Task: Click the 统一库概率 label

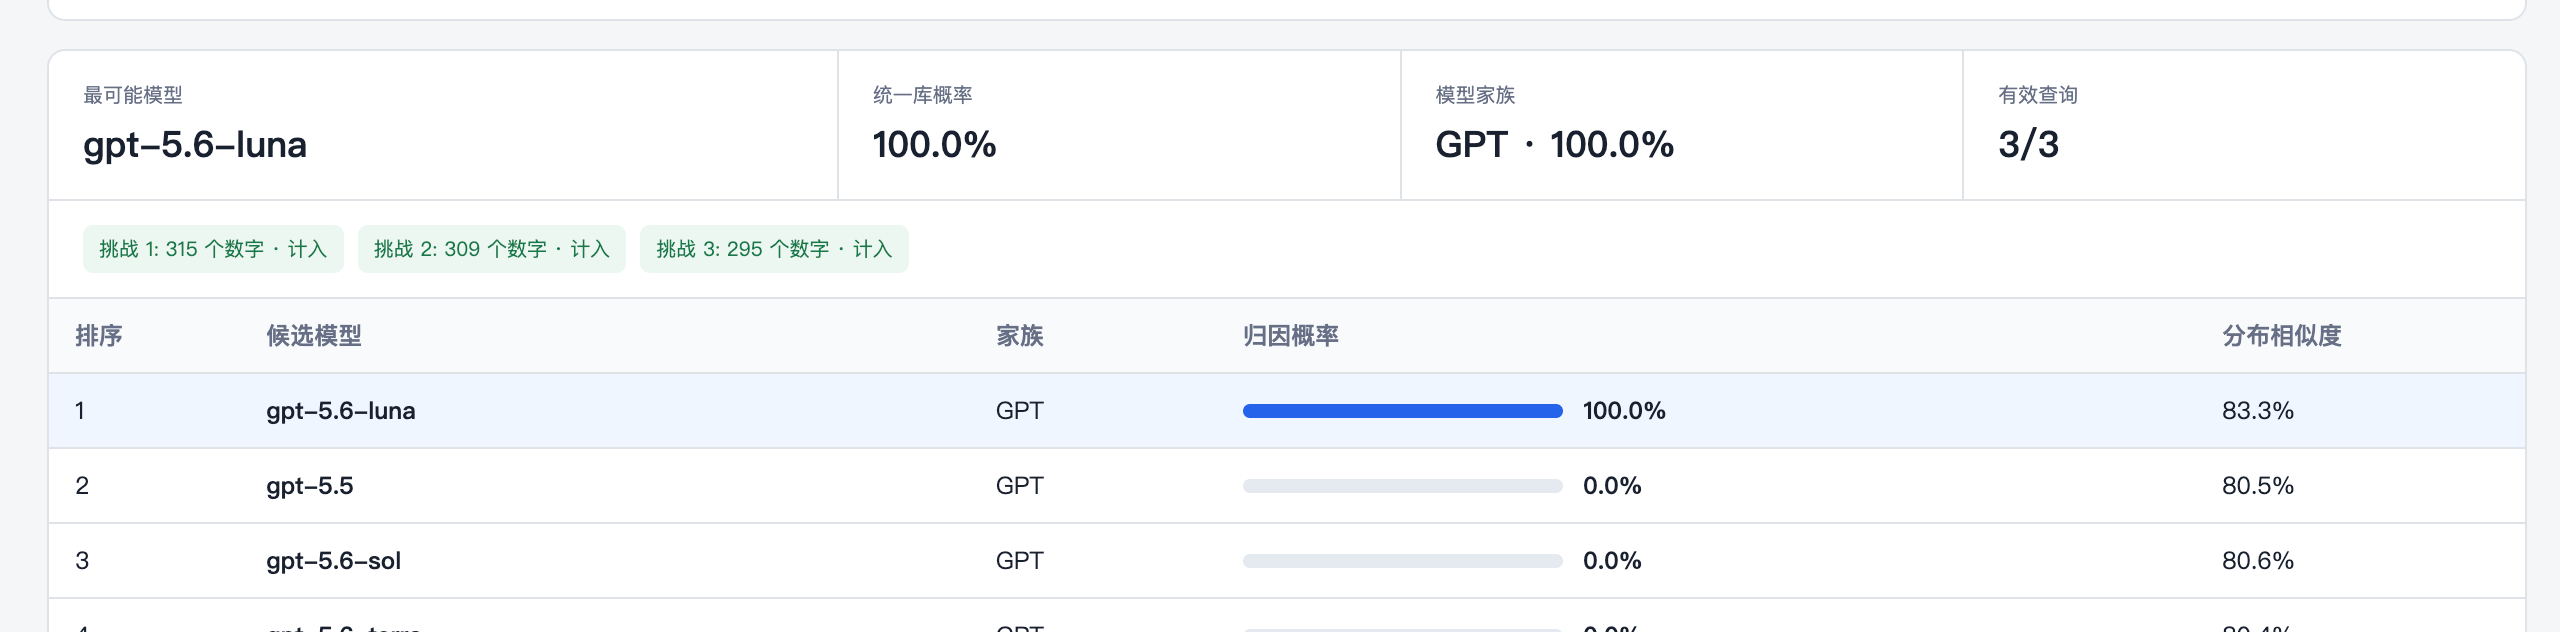Action: coord(923,95)
